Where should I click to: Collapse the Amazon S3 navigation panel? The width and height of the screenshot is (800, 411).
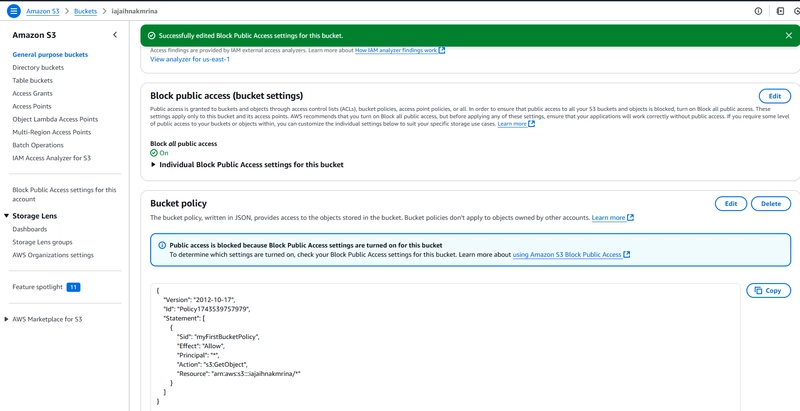115,35
